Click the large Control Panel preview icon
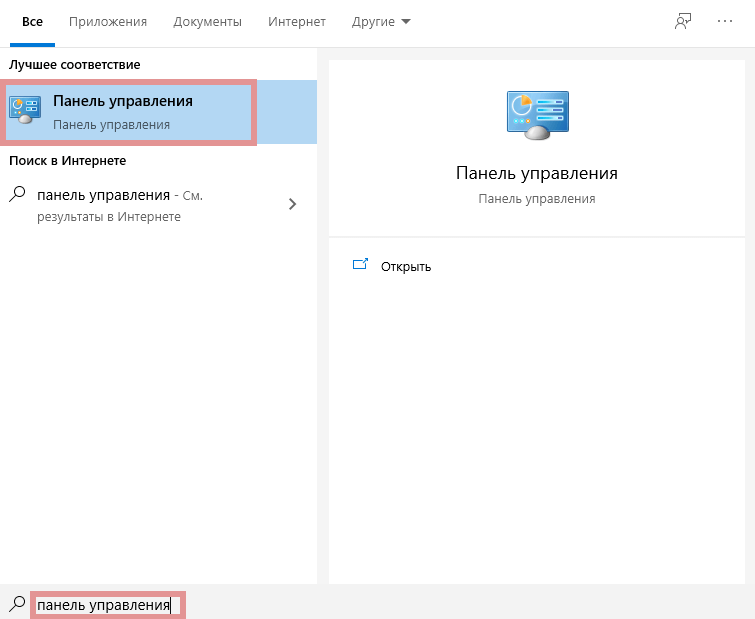 click(537, 115)
